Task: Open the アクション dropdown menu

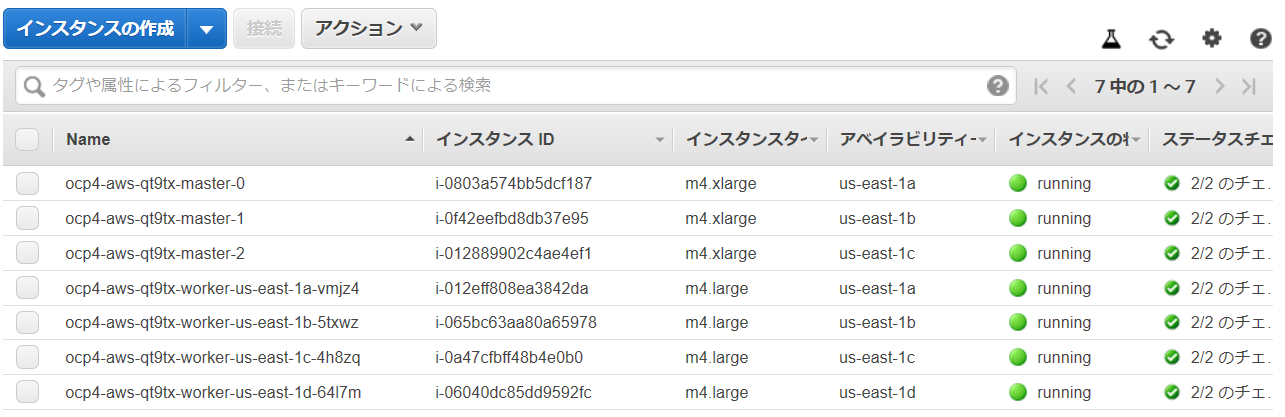Action: [369, 29]
